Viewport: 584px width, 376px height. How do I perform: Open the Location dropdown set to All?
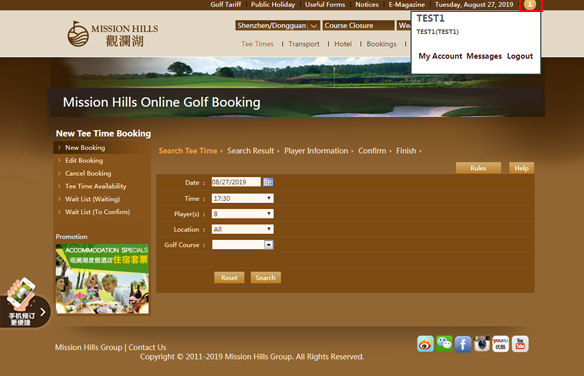242,229
